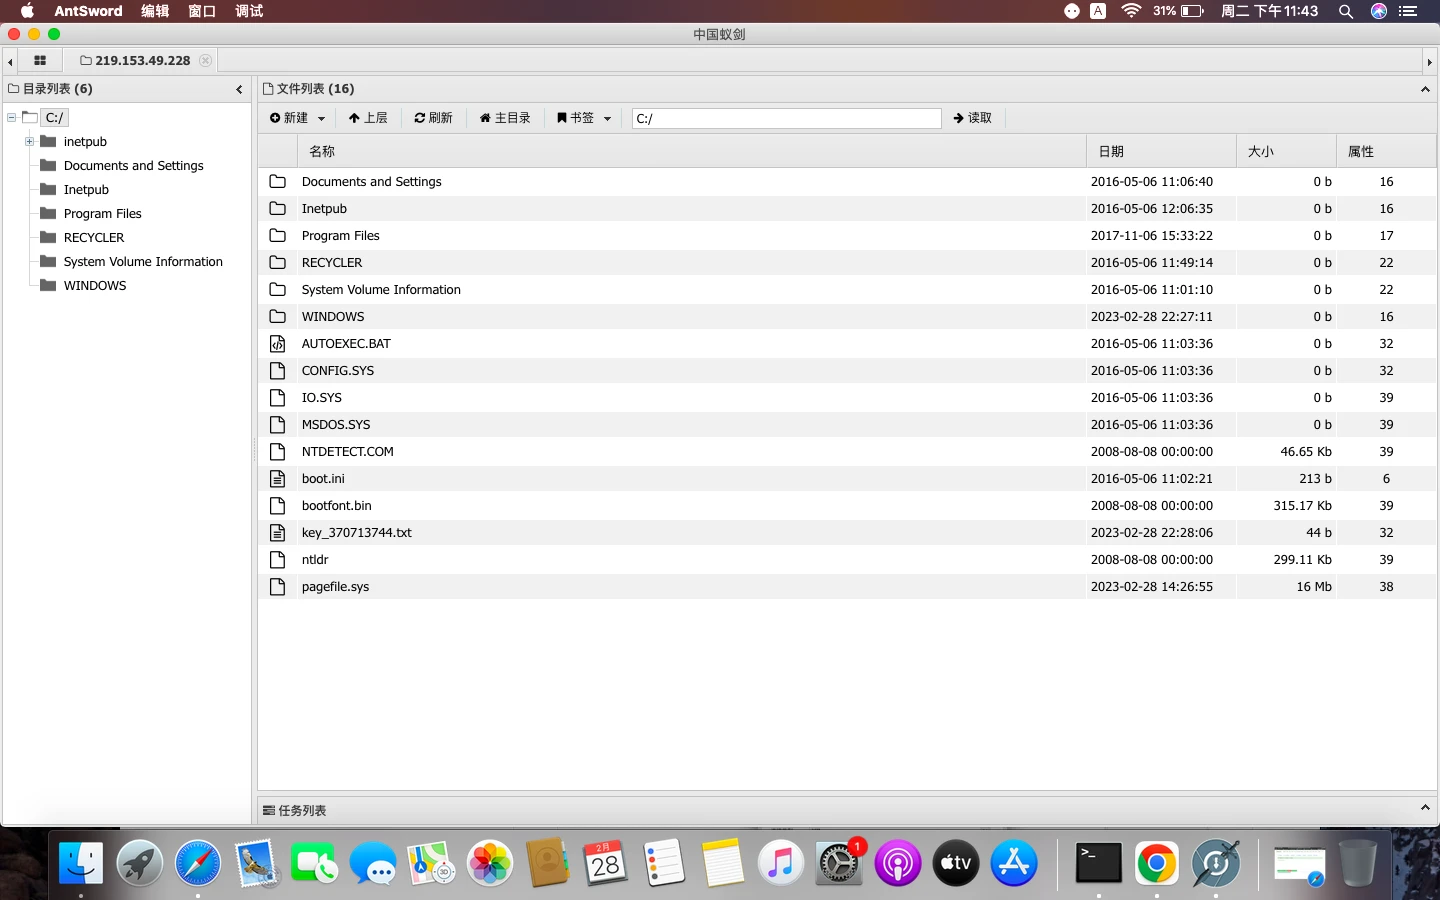Select RECYCLER folder in file list
1440x900 pixels.
point(332,262)
